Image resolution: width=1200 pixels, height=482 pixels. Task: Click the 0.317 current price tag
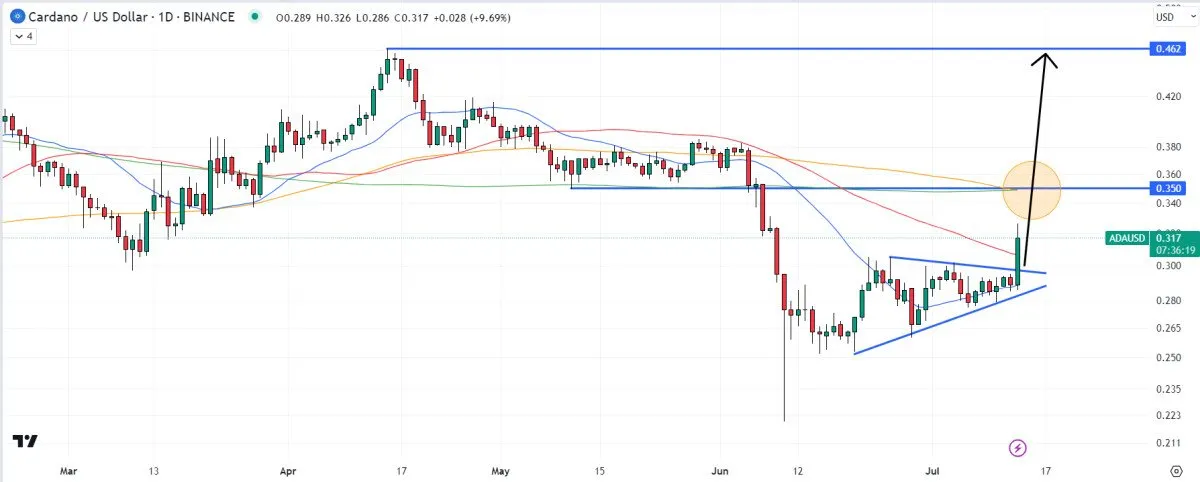1167,236
